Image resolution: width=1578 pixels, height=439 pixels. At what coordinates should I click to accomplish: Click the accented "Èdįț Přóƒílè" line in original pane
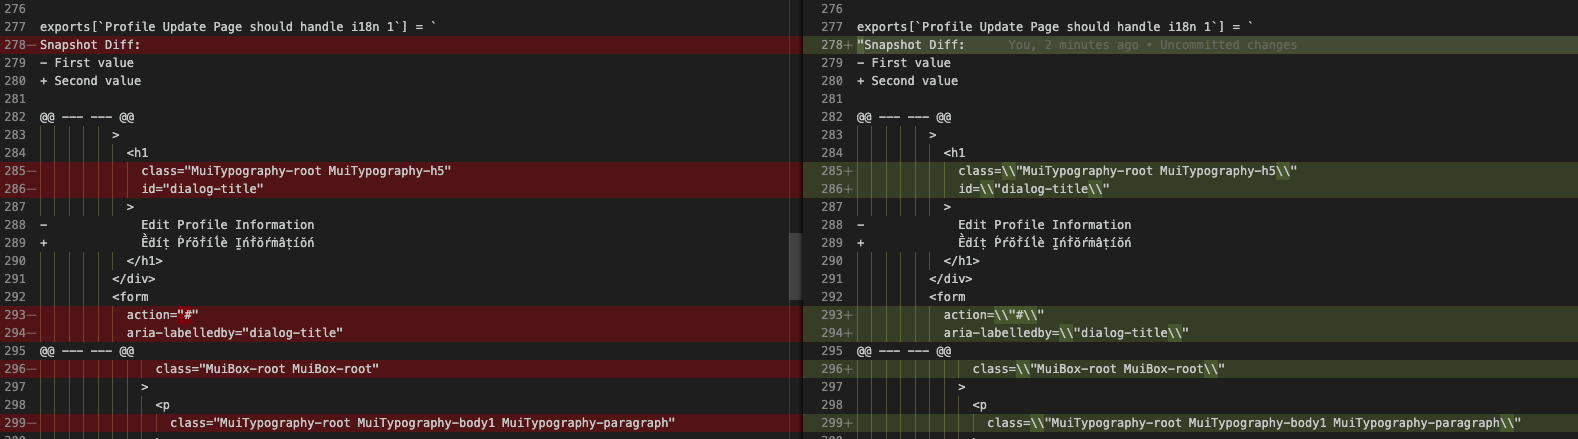tap(228, 243)
